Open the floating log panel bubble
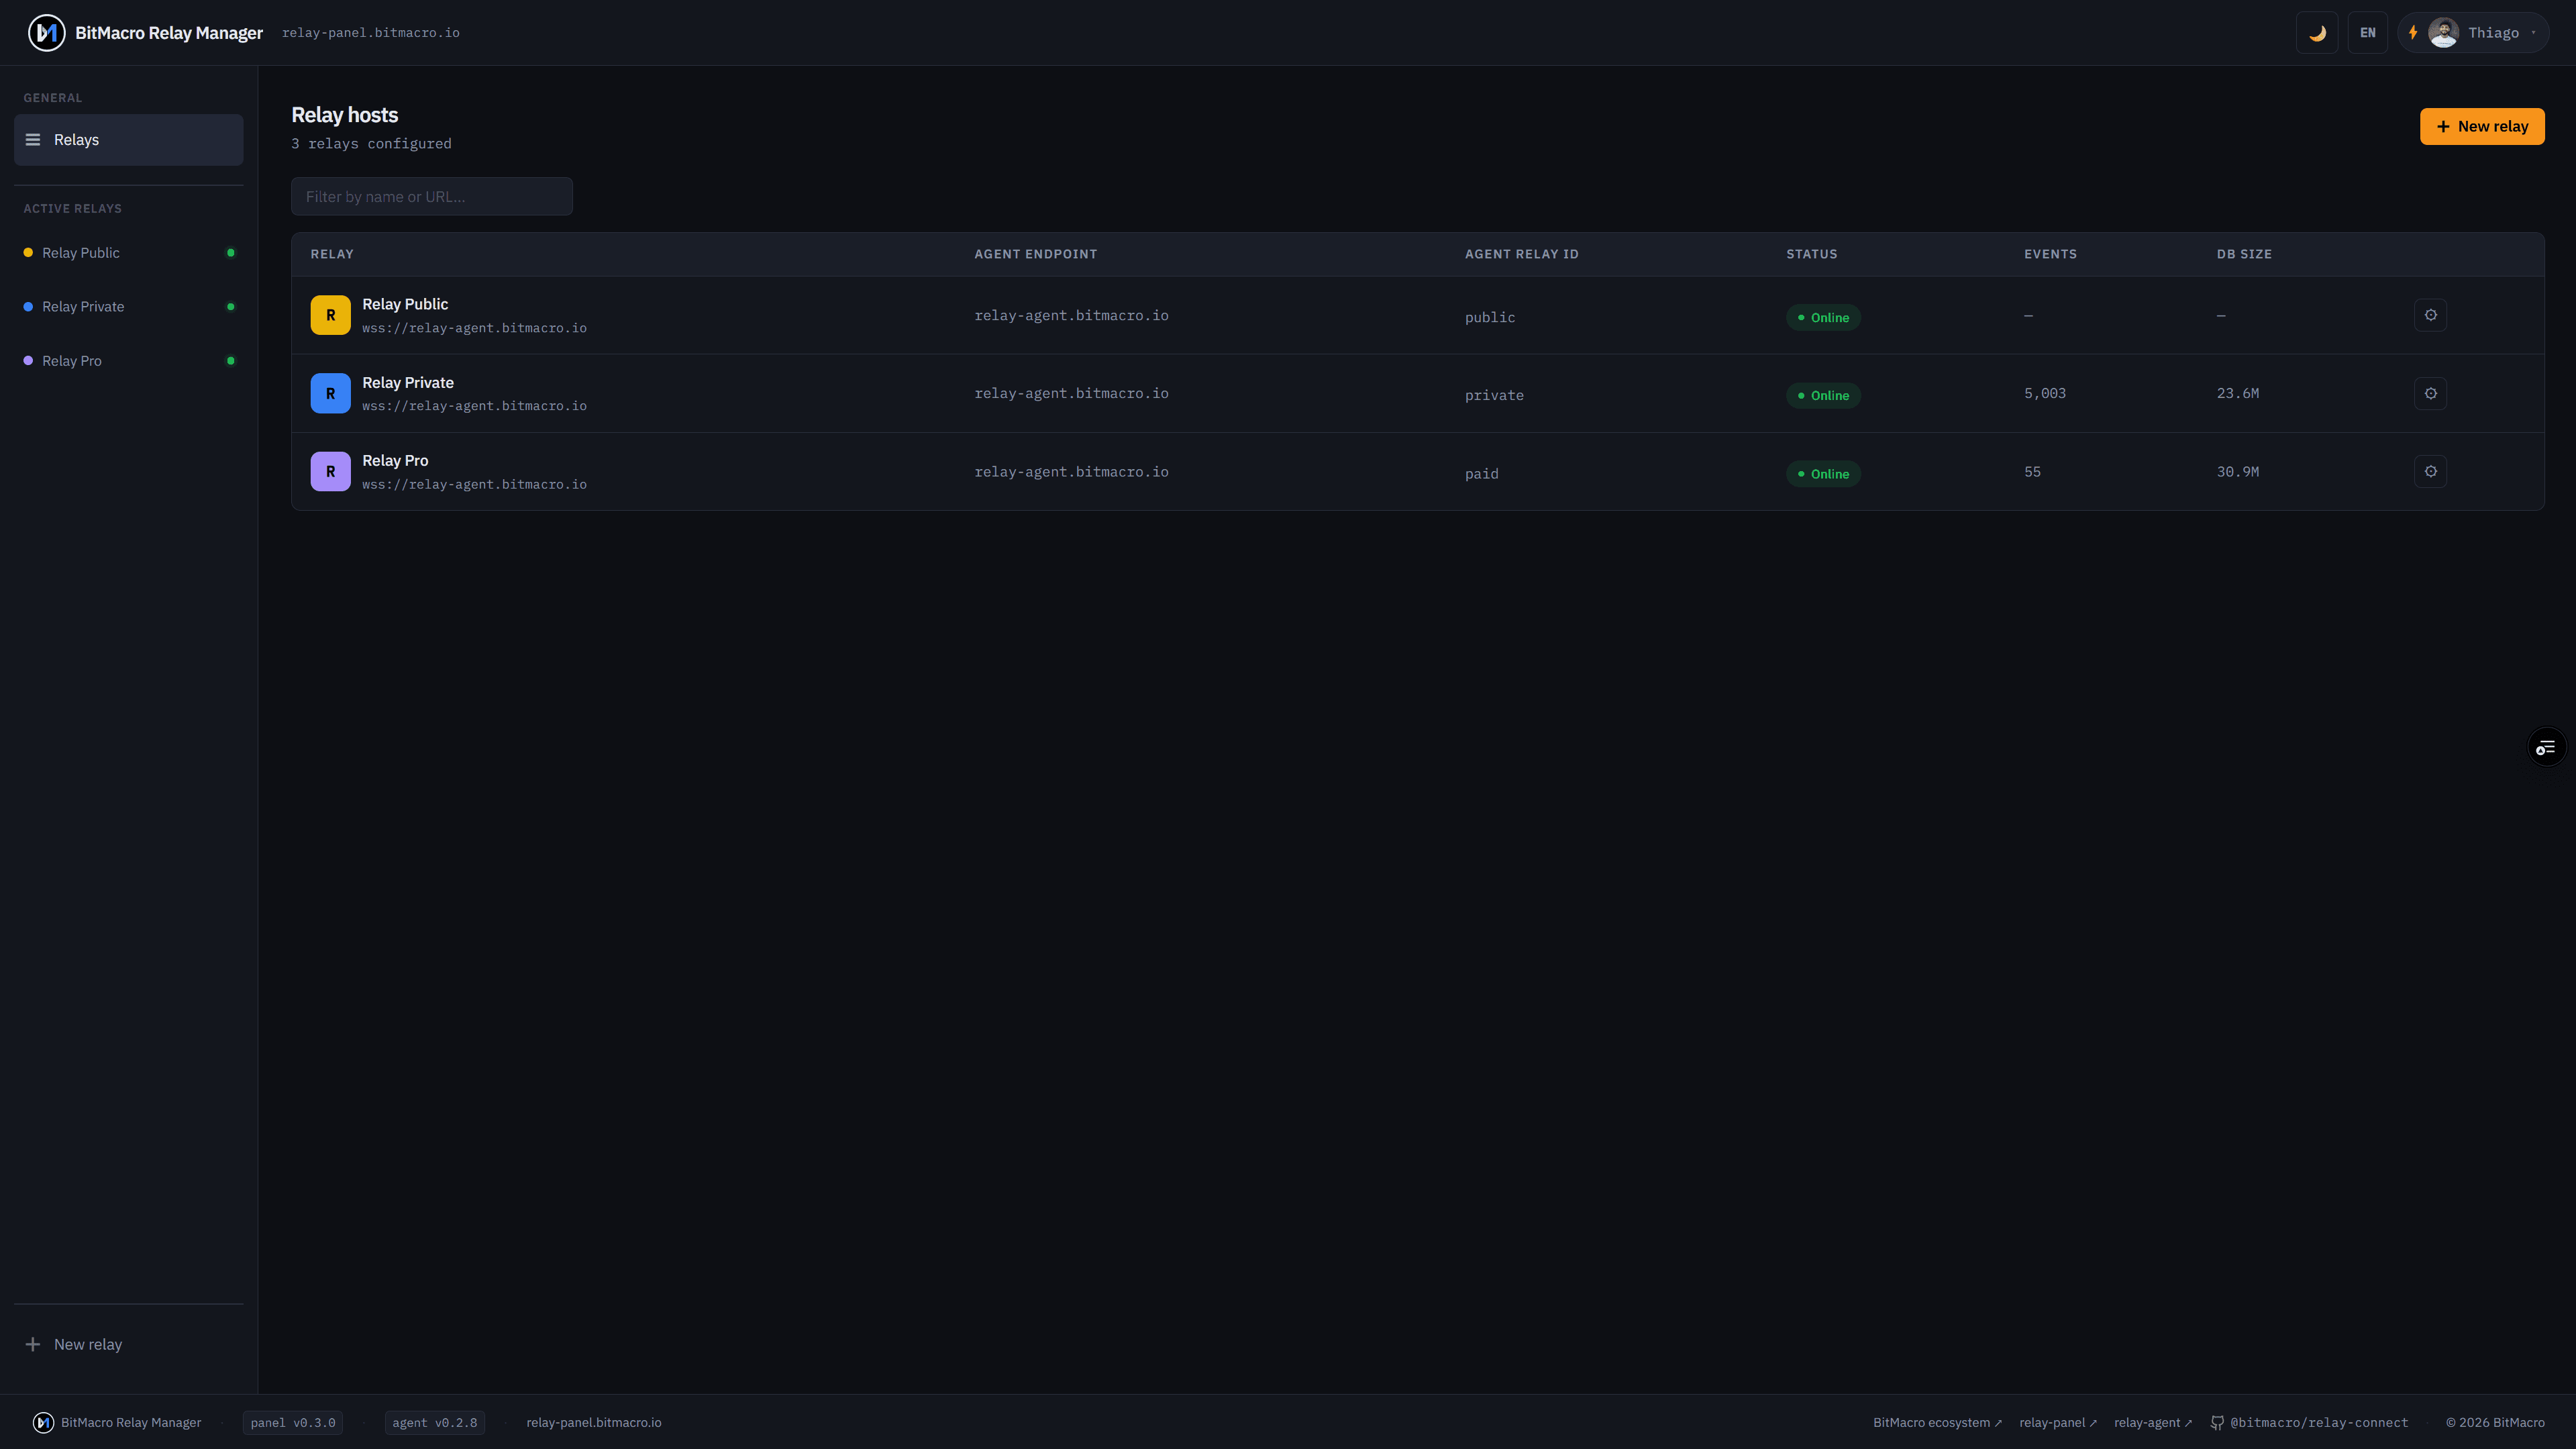The width and height of the screenshot is (2576, 1449). [2545, 746]
